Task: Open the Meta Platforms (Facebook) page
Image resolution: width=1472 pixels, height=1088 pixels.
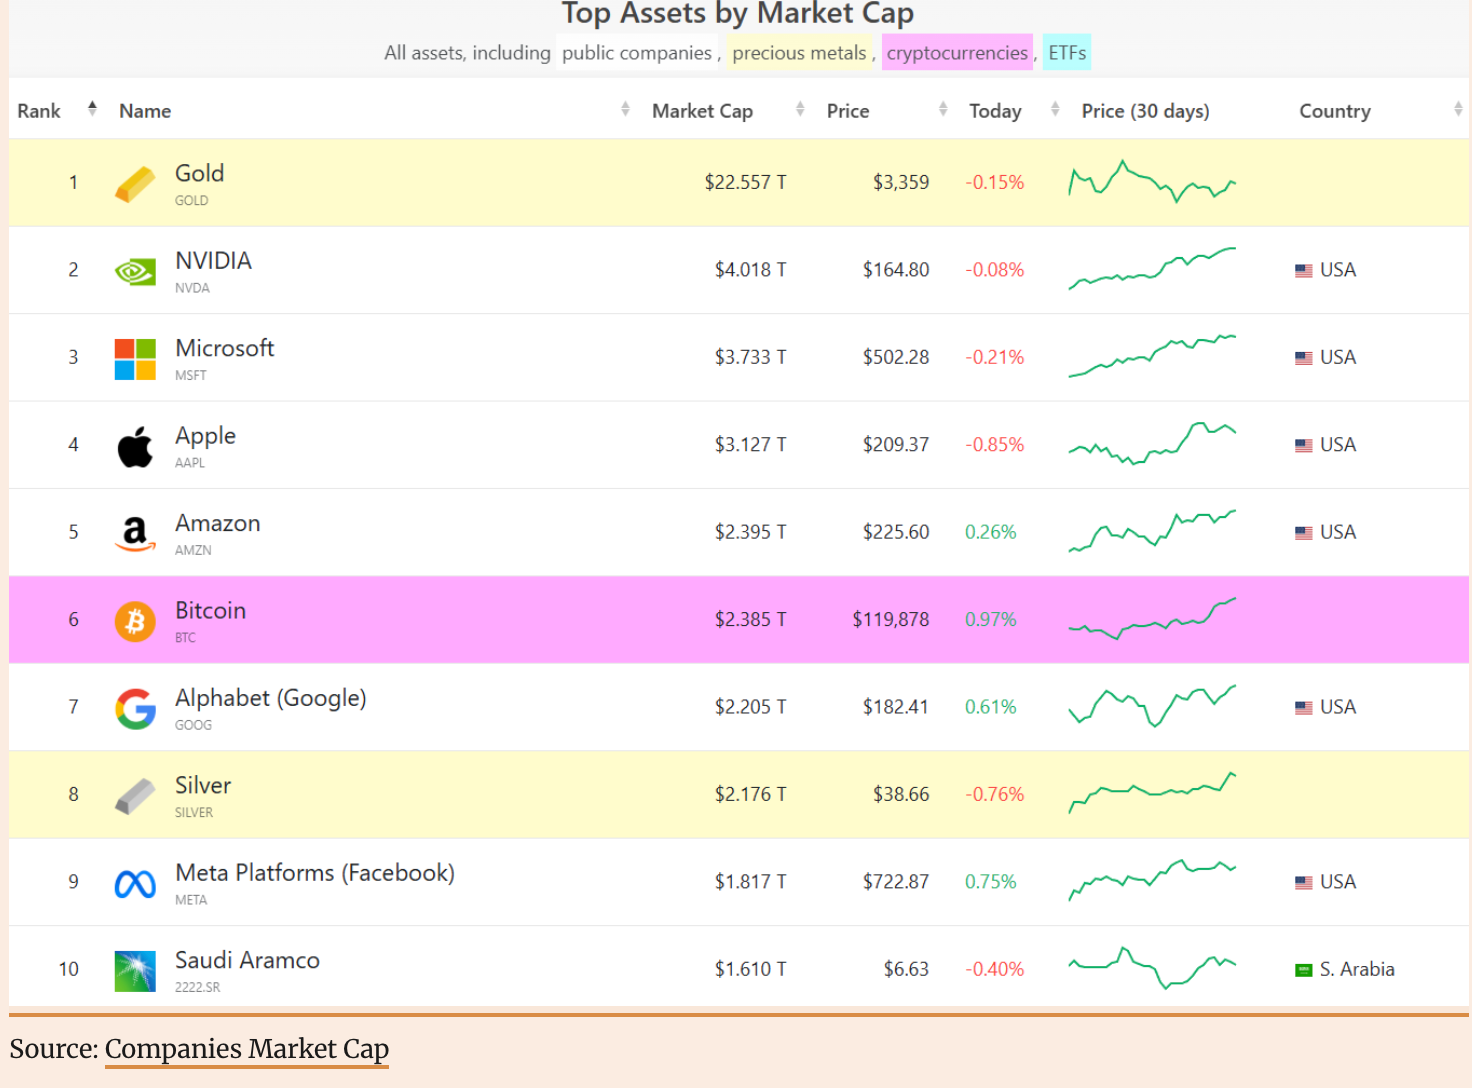Action: 315,873
